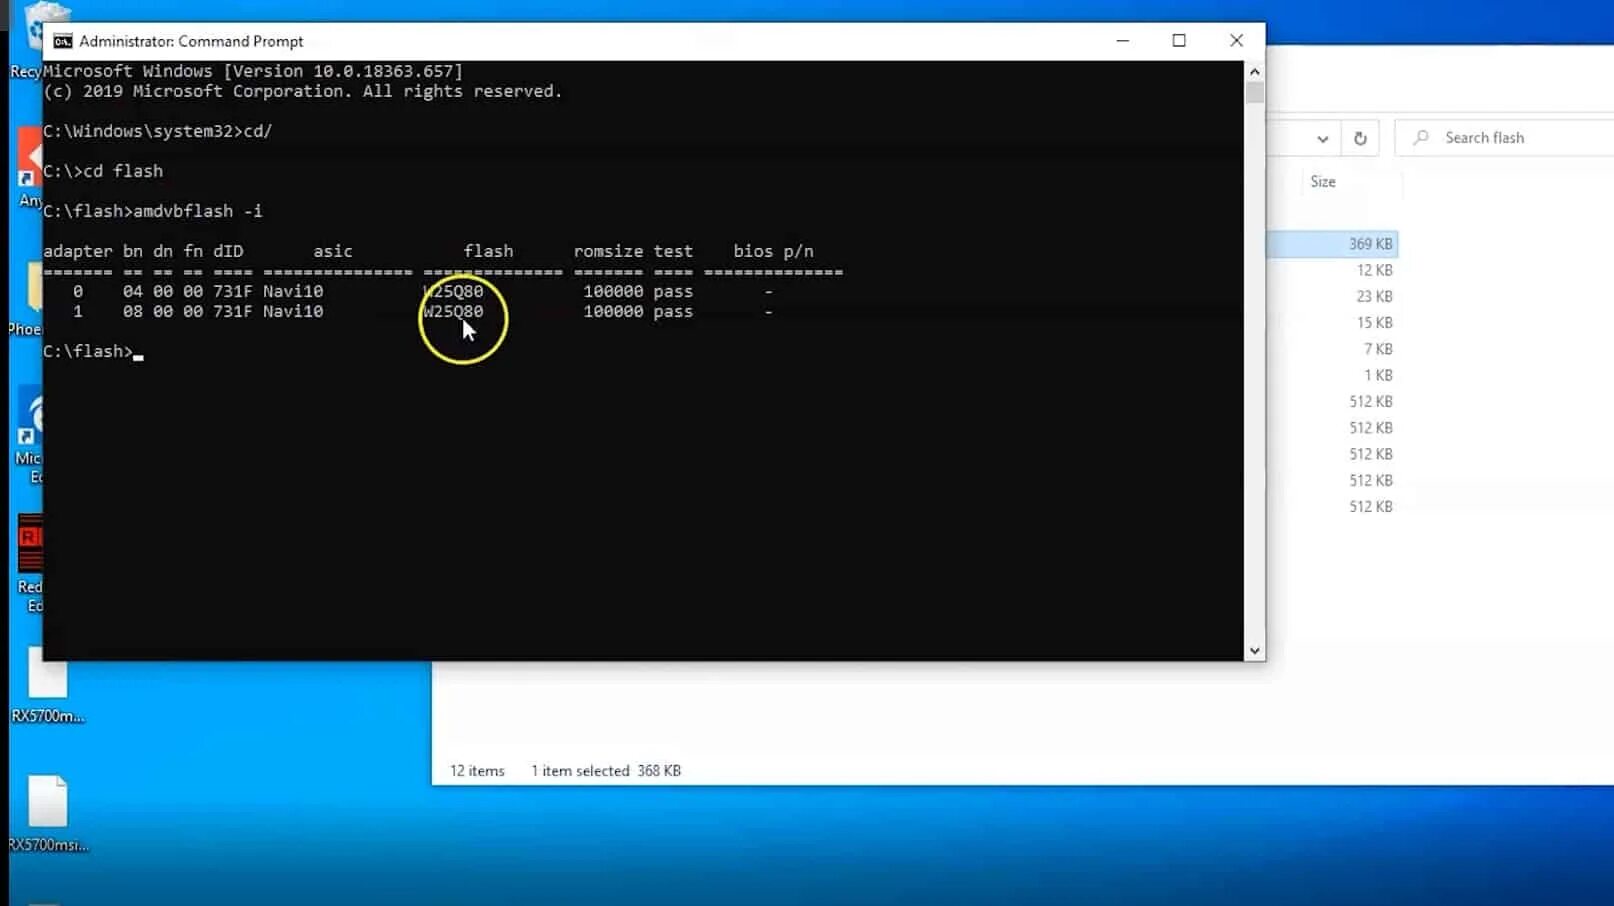Open the address bar history dropdown
Viewport: 1614px width, 906px height.
point(1322,138)
